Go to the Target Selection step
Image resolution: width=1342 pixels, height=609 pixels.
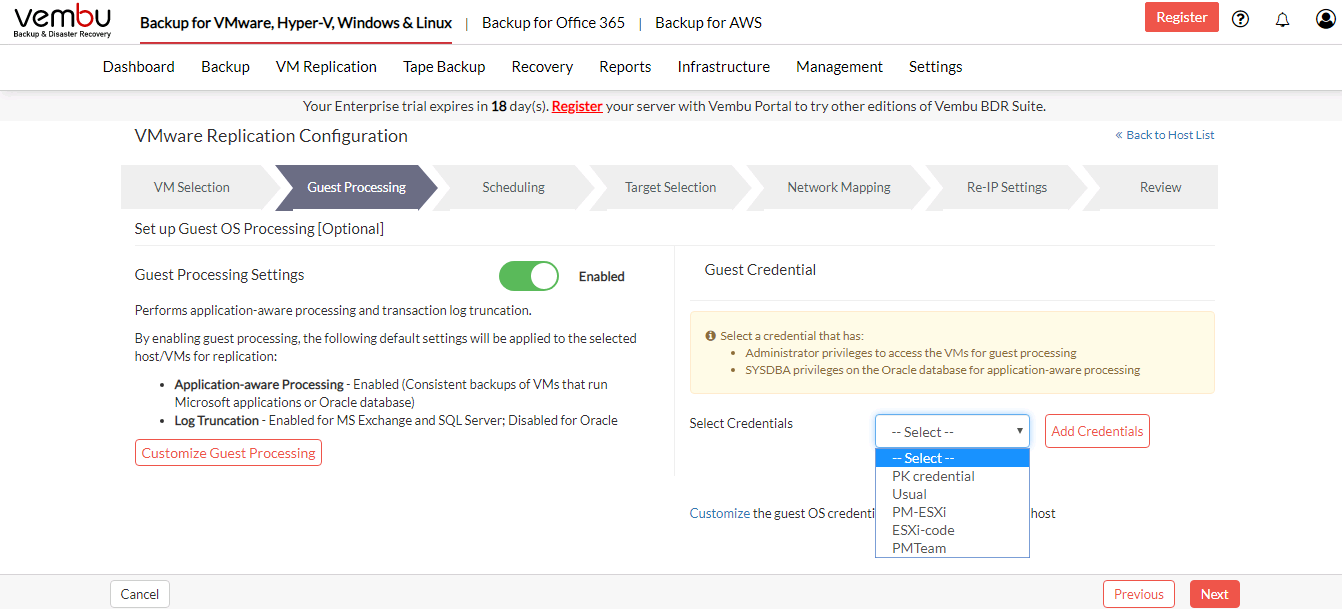click(x=670, y=187)
